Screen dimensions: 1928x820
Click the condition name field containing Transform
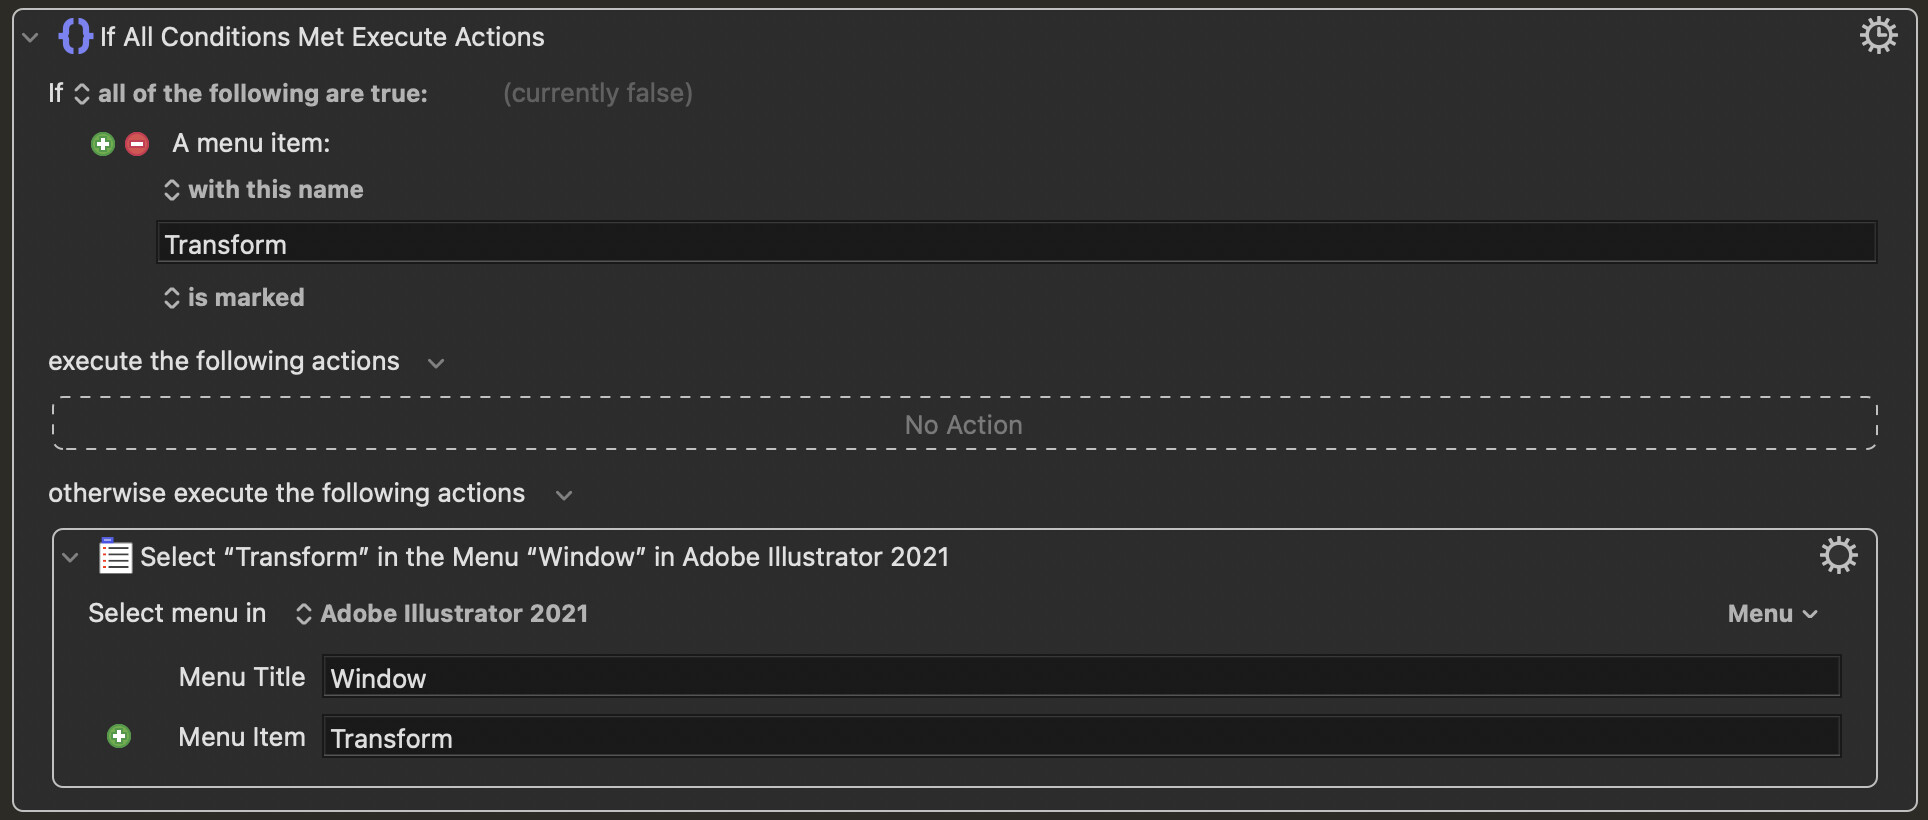pyautogui.click(x=1016, y=243)
